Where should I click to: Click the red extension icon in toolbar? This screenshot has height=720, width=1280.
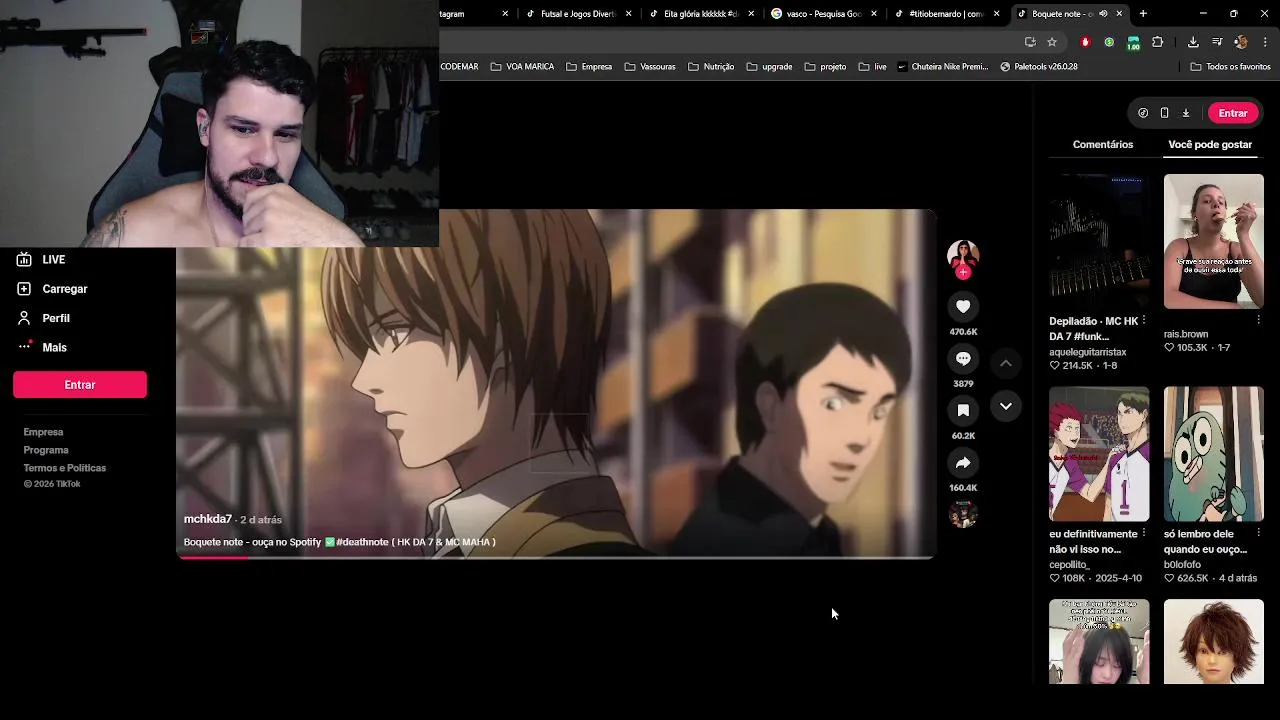(1085, 42)
